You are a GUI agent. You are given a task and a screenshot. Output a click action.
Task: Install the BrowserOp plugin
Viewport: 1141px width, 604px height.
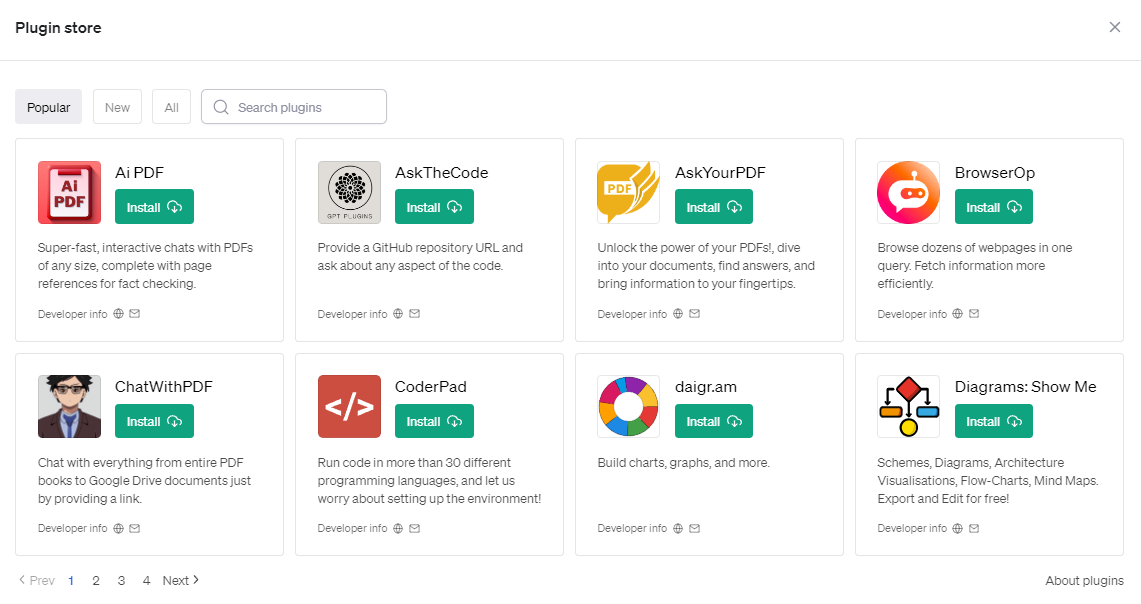[994, 207]
